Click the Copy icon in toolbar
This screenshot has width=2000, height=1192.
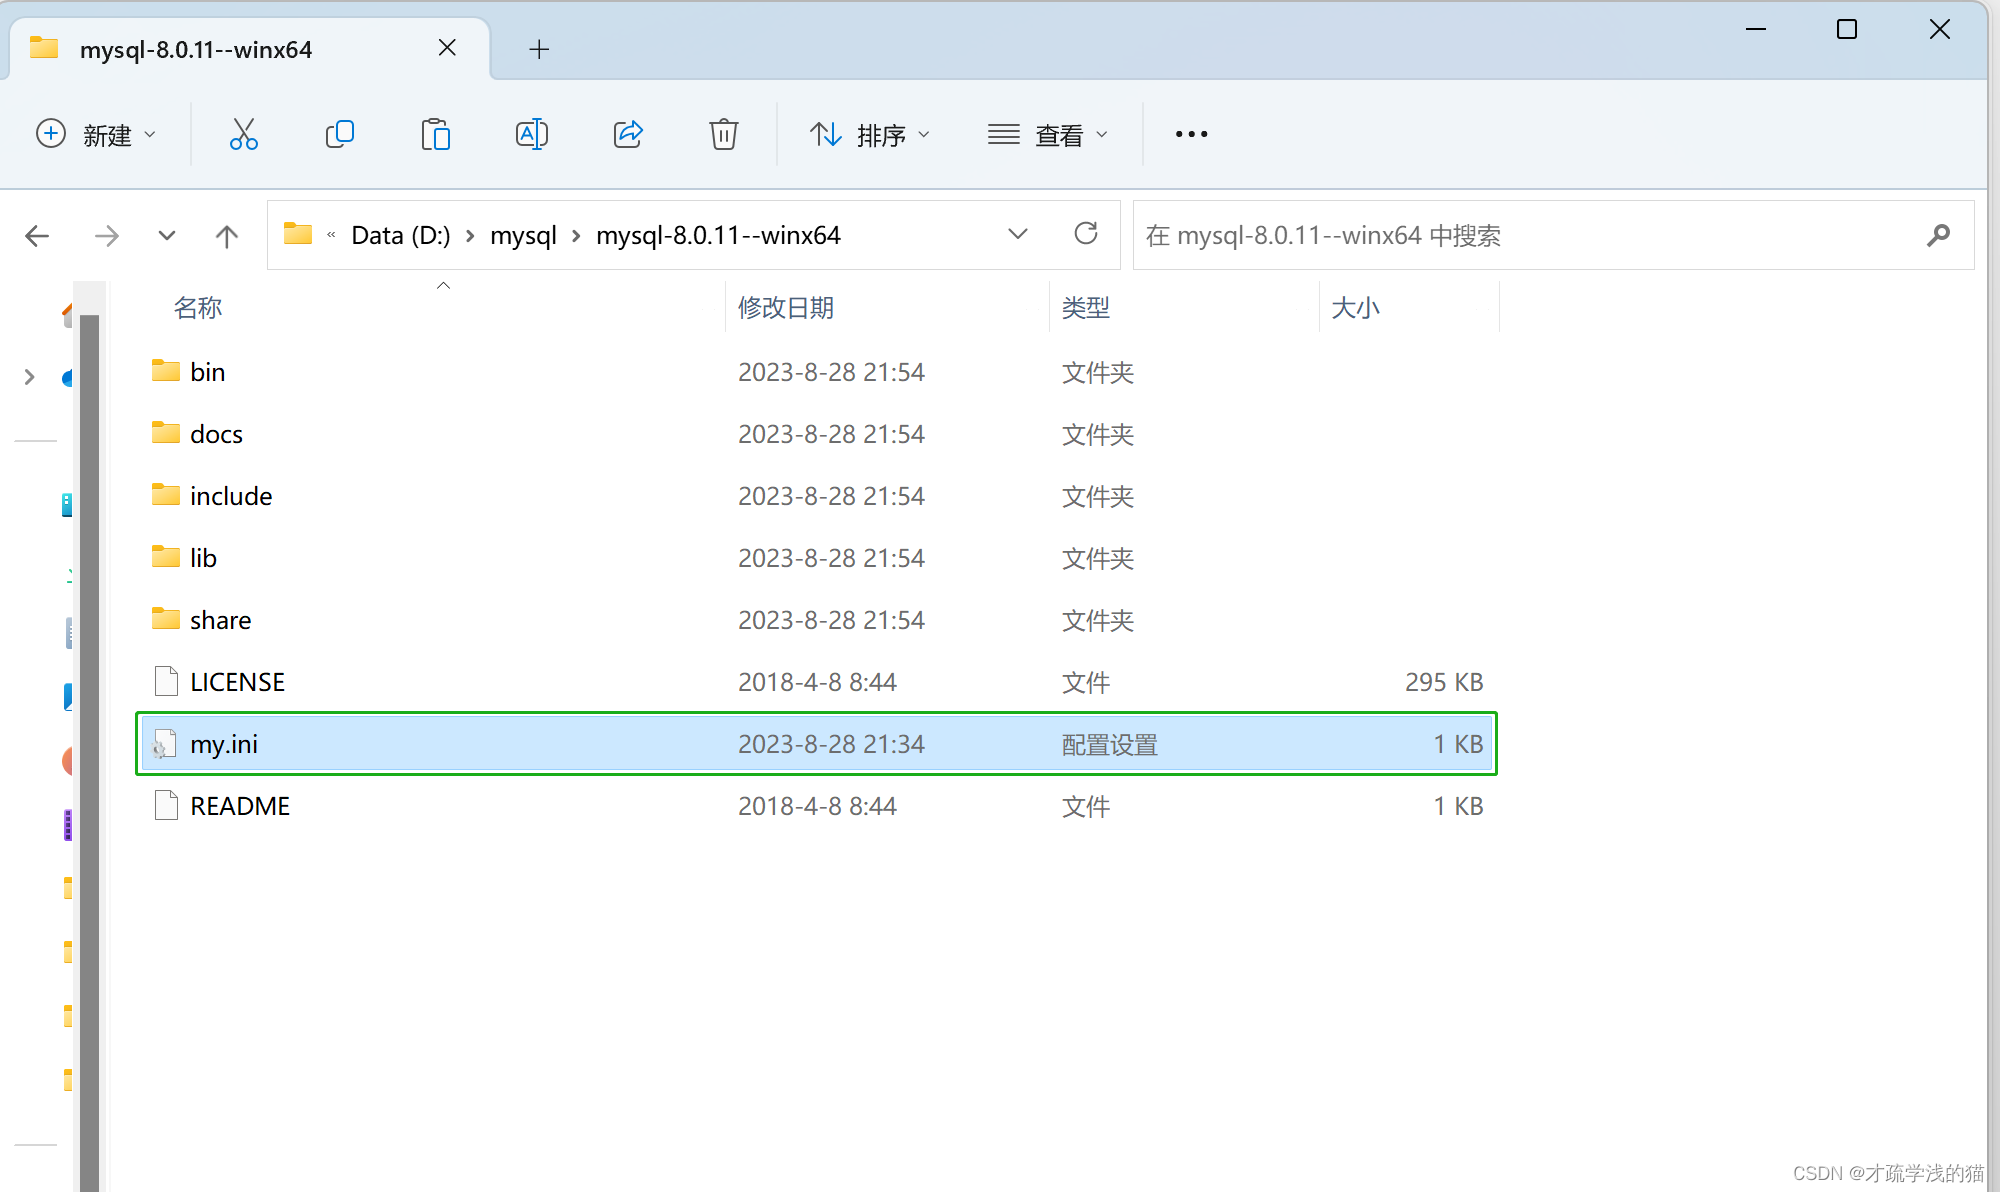pos(339,134)
